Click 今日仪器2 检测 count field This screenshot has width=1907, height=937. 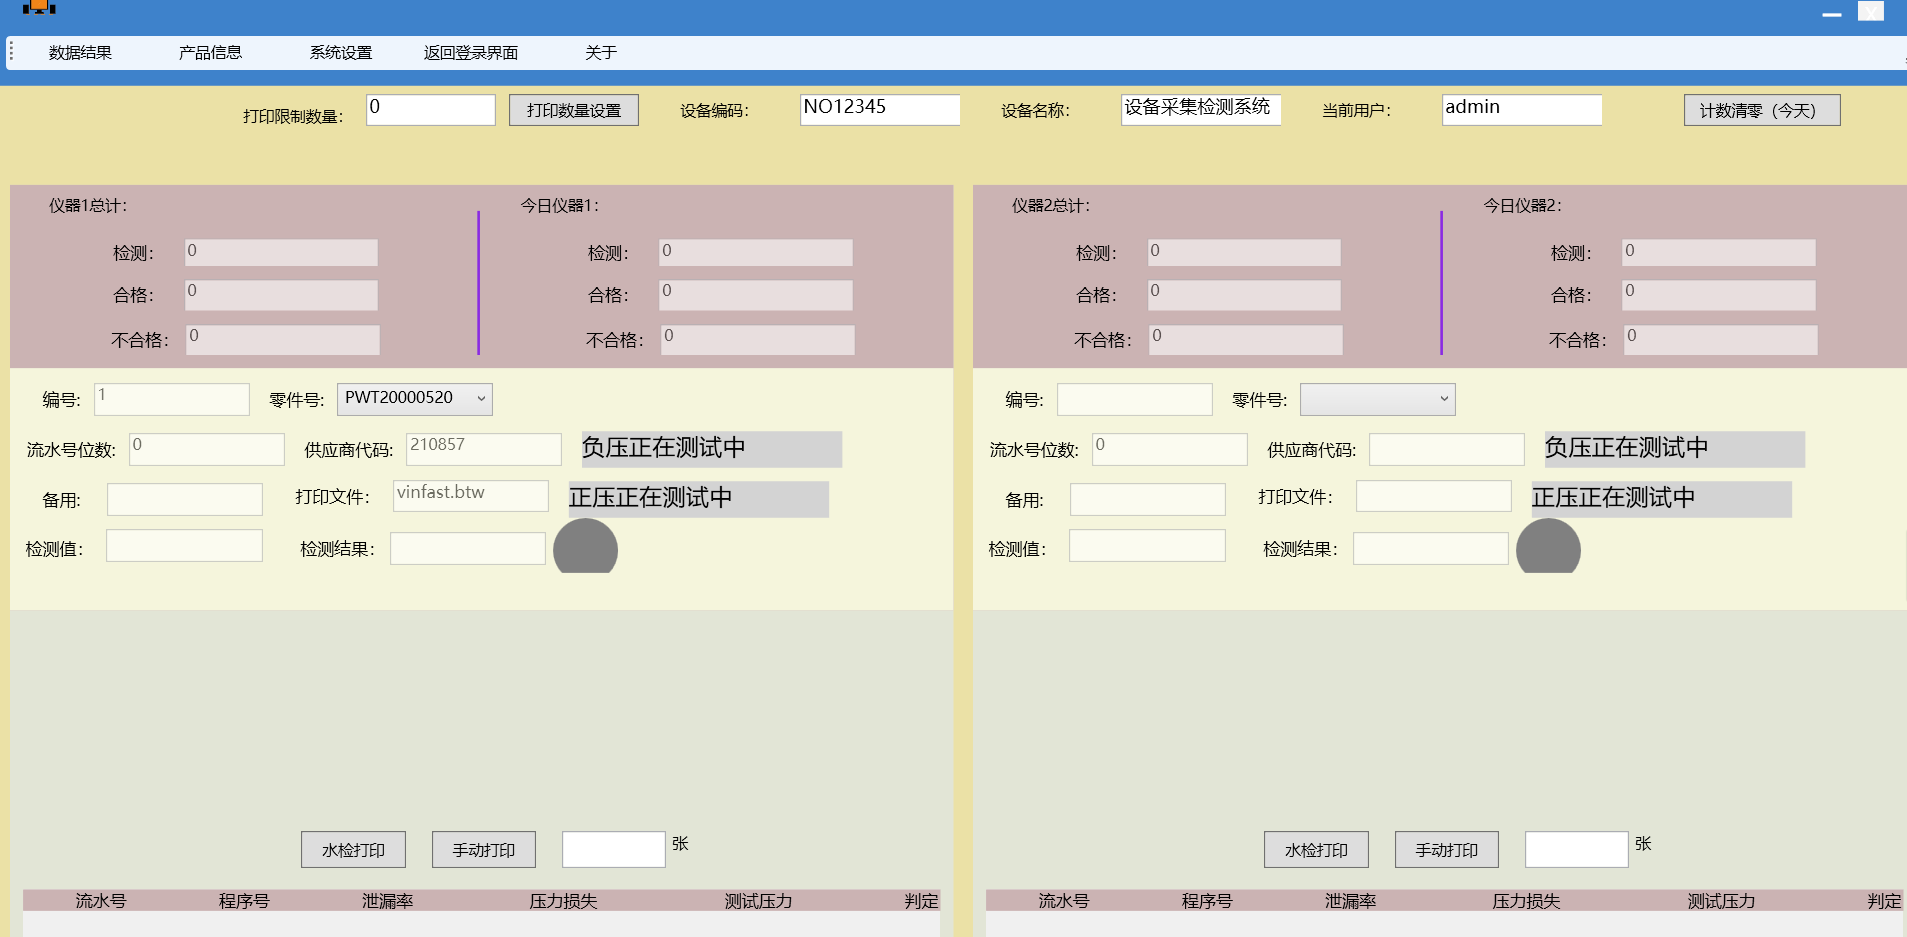point(1719,252)
